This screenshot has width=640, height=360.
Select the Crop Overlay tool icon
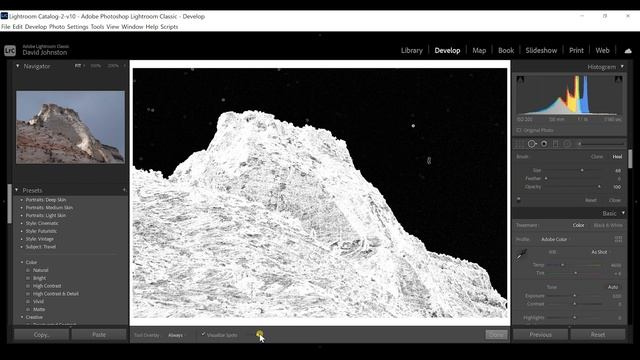tap(520, 144)
